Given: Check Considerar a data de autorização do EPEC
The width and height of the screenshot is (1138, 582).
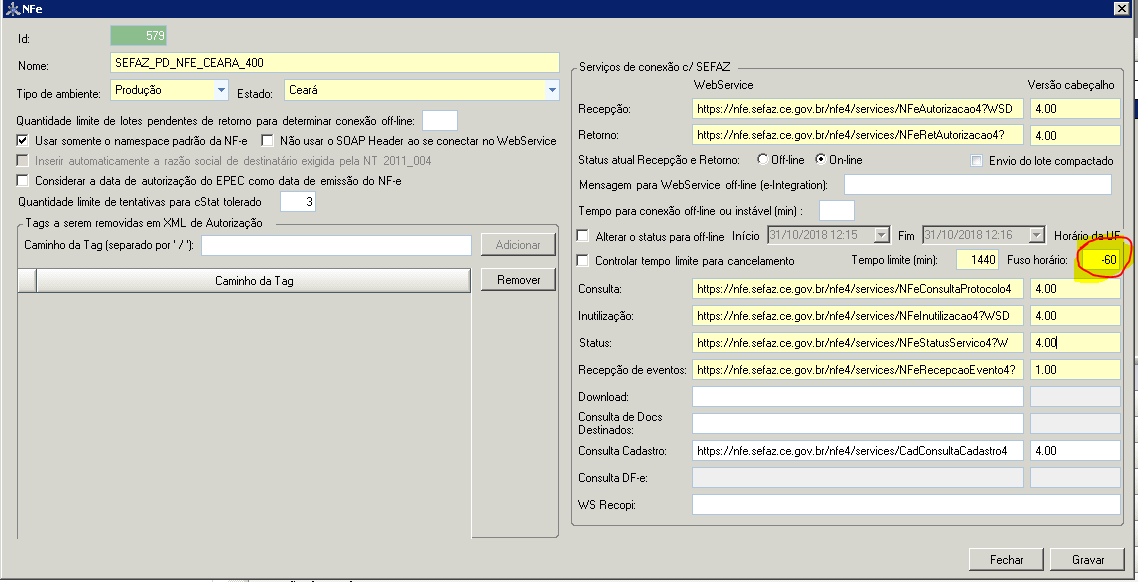Looking at the screenshot, I should (x=21, y=181).
